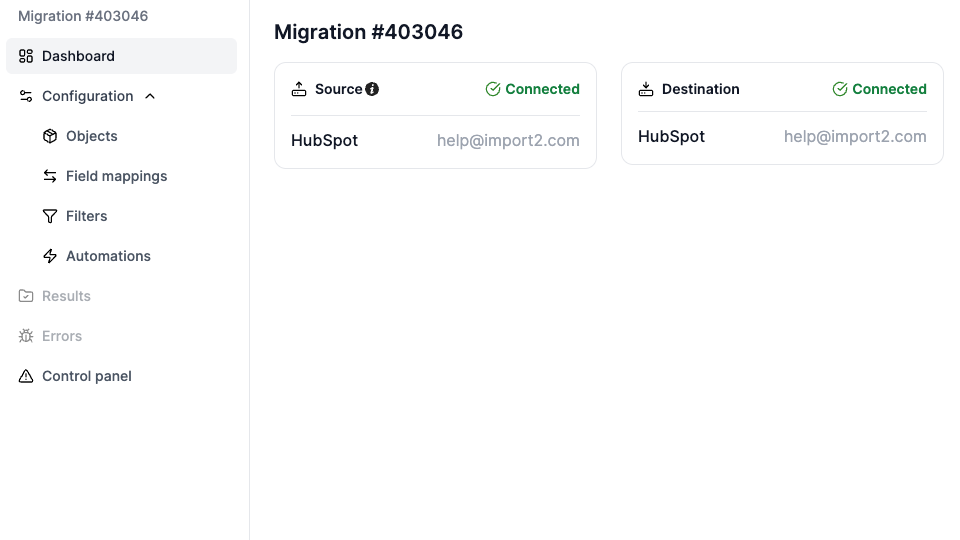Click the Configuration section label
Image resolution: width=960 pixels, height=540 pixels.
pyautogui.click(x=87, y=96)
